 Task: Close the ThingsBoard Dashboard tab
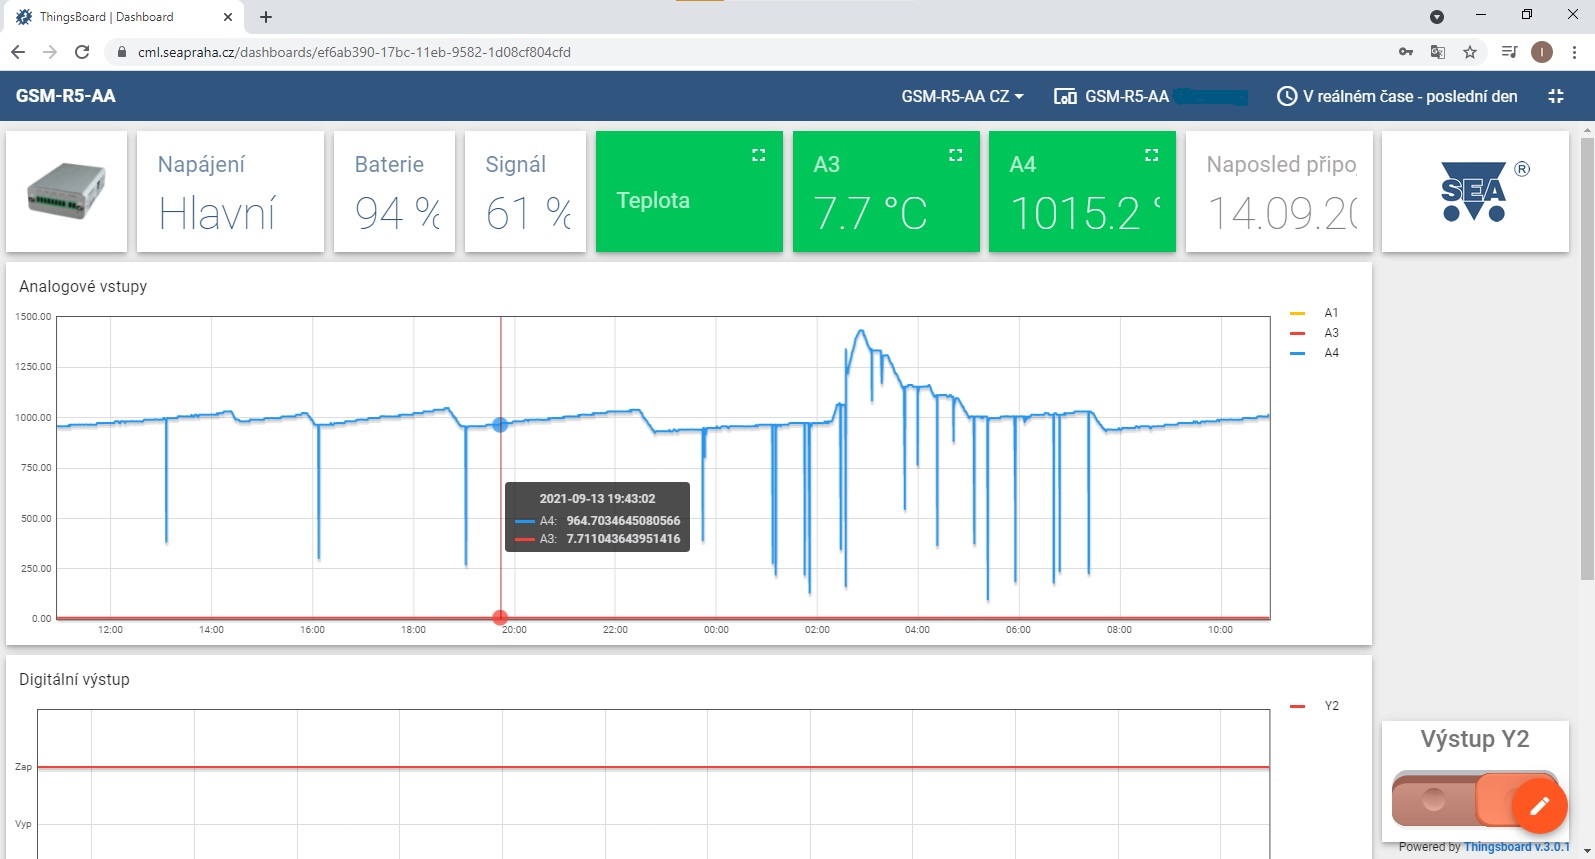(x=228, y=17)
